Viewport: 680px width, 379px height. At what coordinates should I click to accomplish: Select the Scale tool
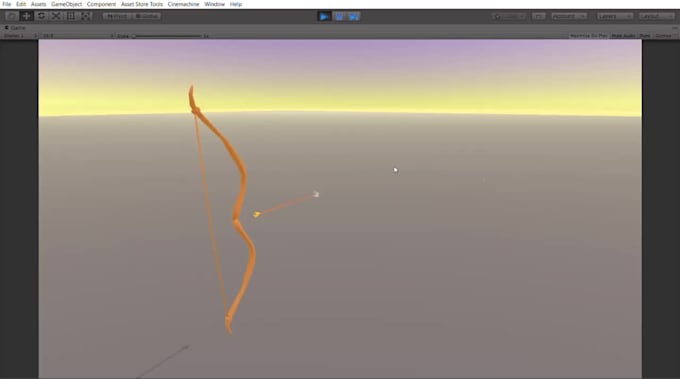point(56,16)
